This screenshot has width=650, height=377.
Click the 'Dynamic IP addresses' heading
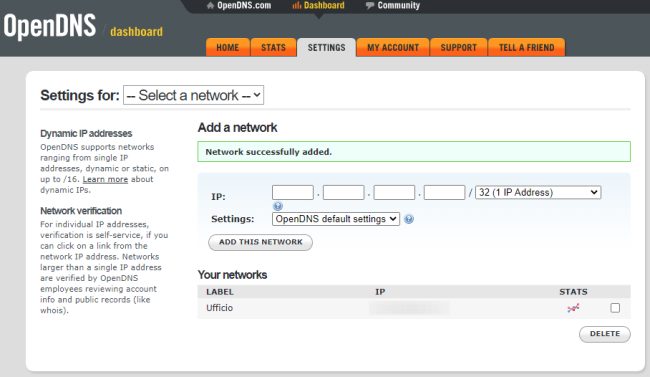click(x=86, y=134)
